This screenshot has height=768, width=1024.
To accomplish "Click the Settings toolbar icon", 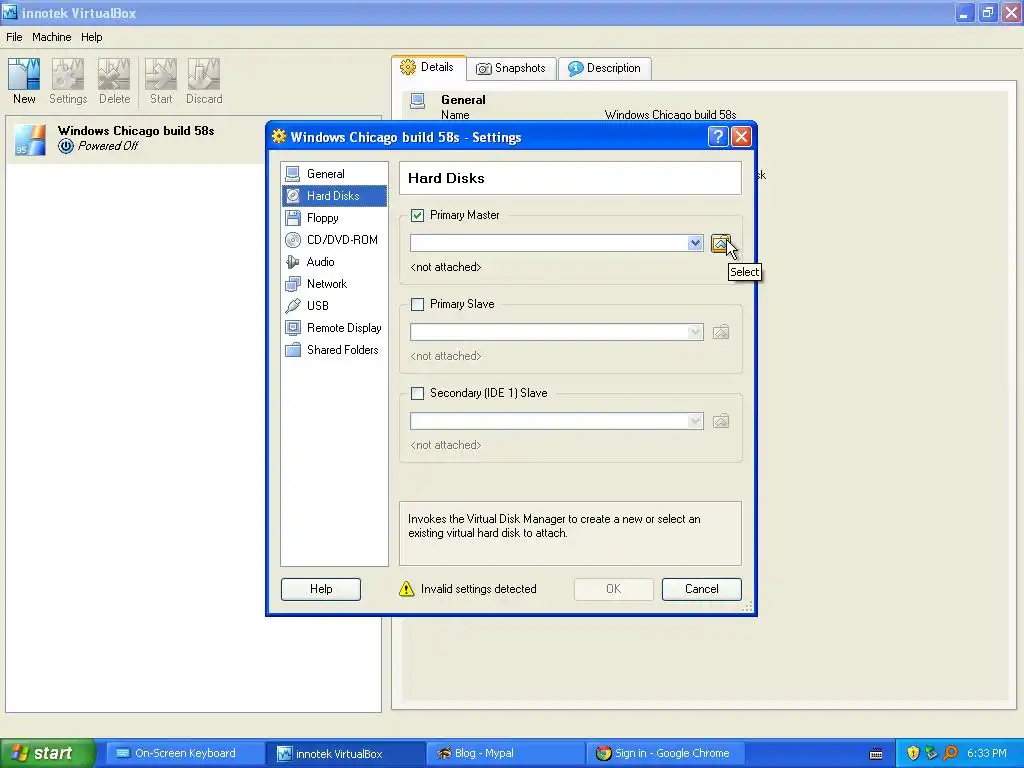I will point(68,81).
